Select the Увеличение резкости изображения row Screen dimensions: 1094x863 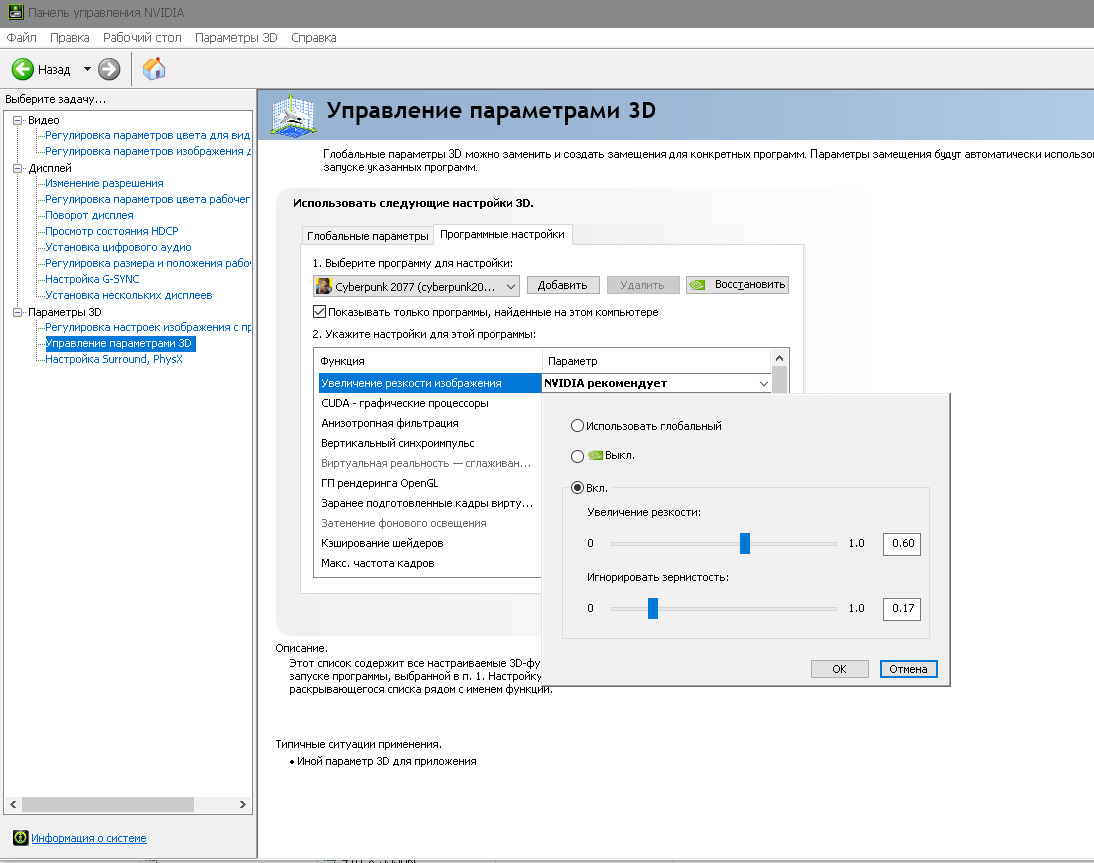point(430,383)
